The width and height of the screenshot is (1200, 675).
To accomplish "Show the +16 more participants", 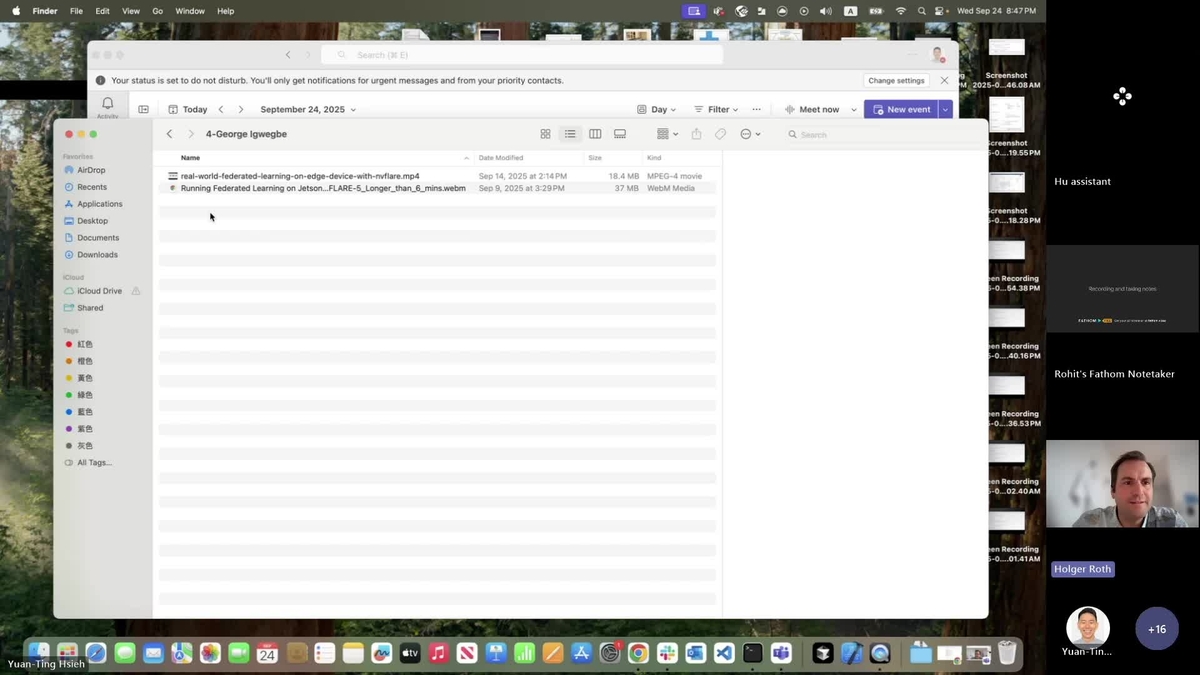I will 1157,629.
